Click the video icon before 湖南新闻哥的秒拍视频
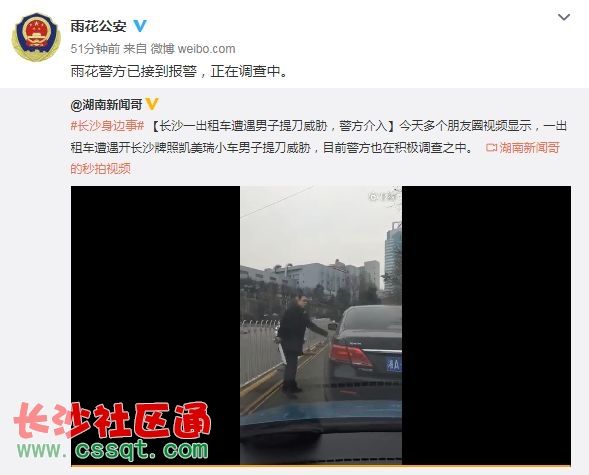This screenshot has height=475, width=589. 491,148
